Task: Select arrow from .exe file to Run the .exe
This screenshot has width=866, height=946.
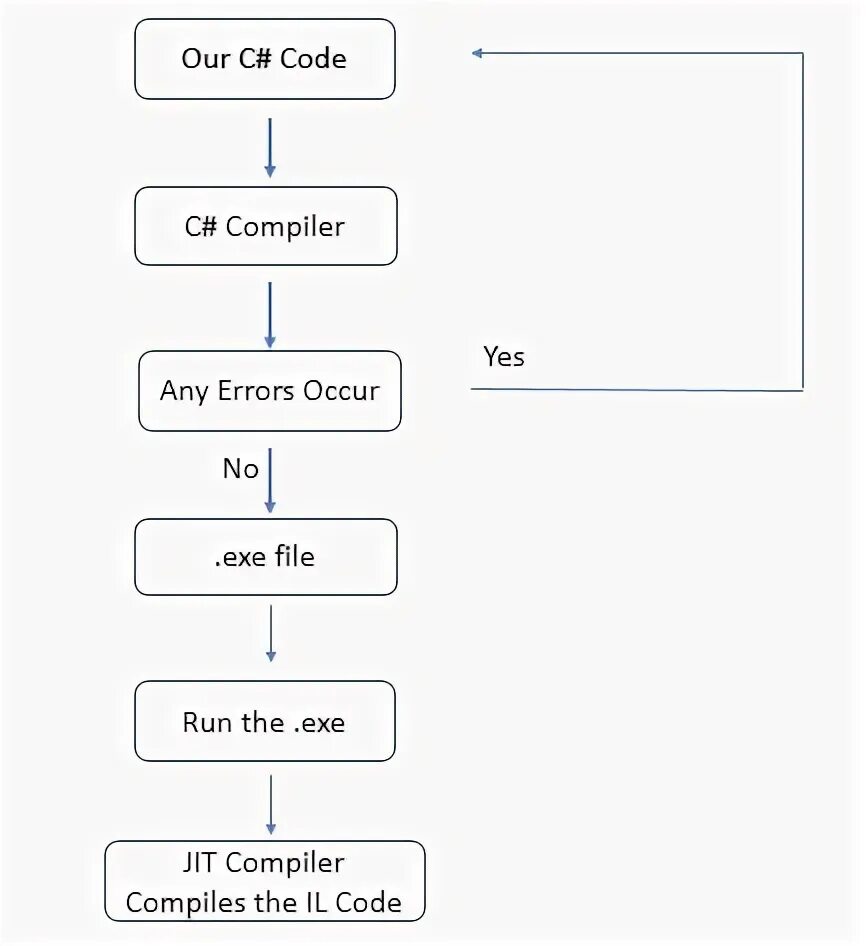Action: tap(270, 632)
